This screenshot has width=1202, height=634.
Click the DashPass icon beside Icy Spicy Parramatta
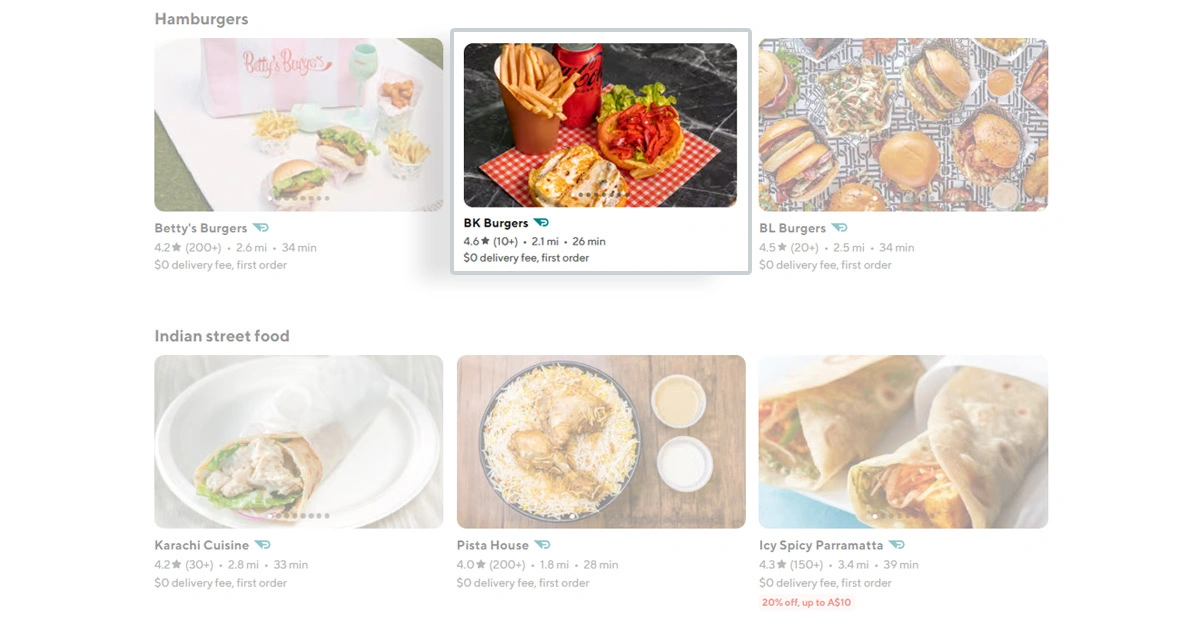point(897,545)
